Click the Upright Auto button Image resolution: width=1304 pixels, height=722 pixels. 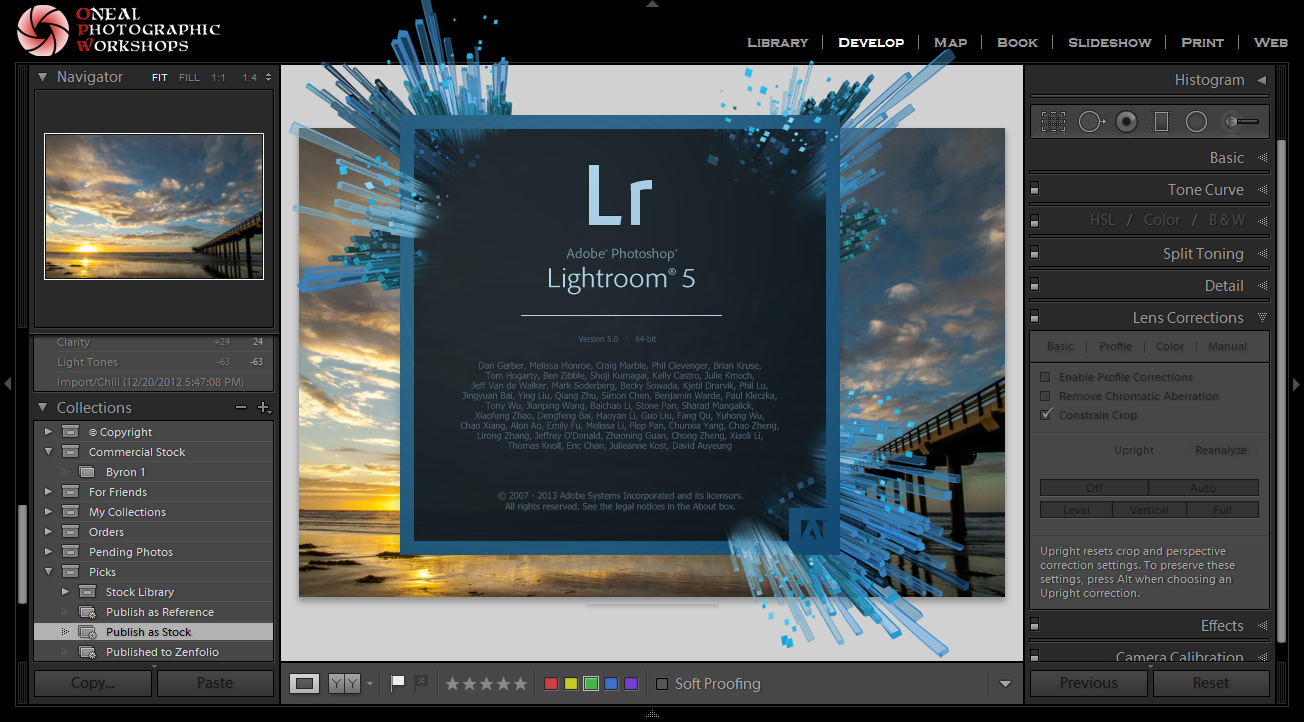pyautogui.click(x=1203, y=488)
